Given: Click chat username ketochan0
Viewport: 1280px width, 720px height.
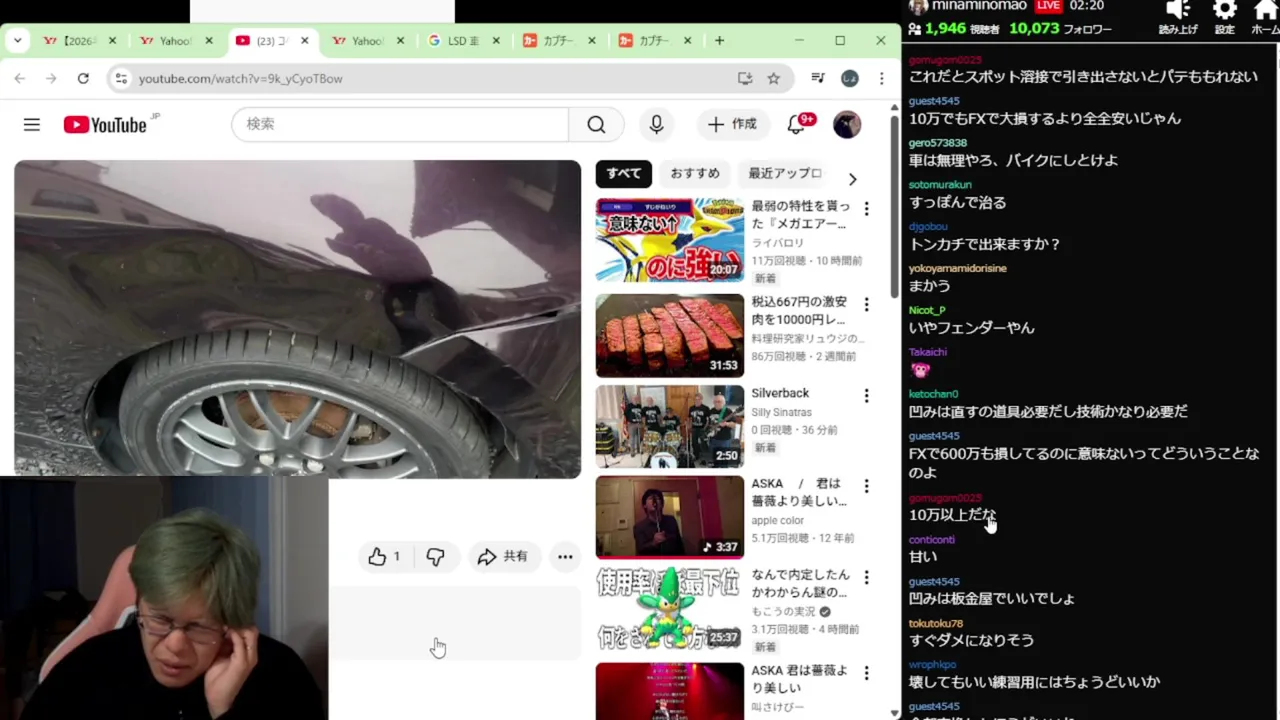Looking at the screenshot, I should click(x=933, y=394).
